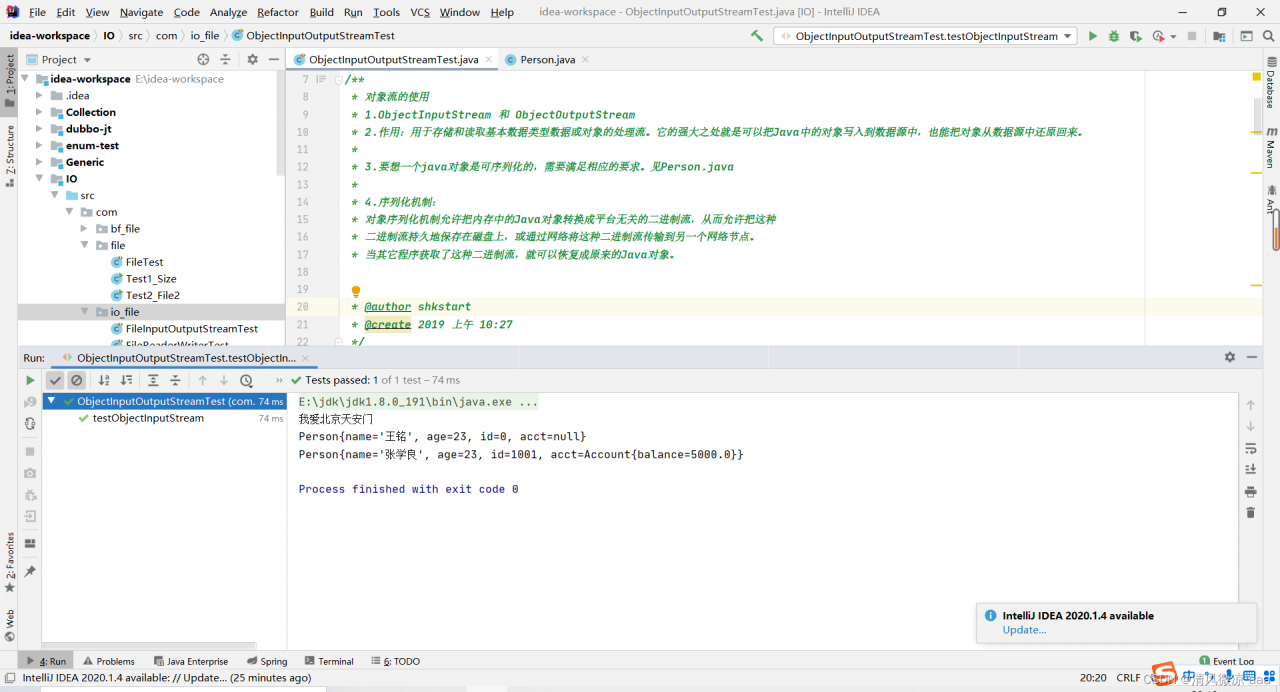This screenshot has width=1280, height=692.
Task: Expand the enum-test module
Action: click(39, 146)
